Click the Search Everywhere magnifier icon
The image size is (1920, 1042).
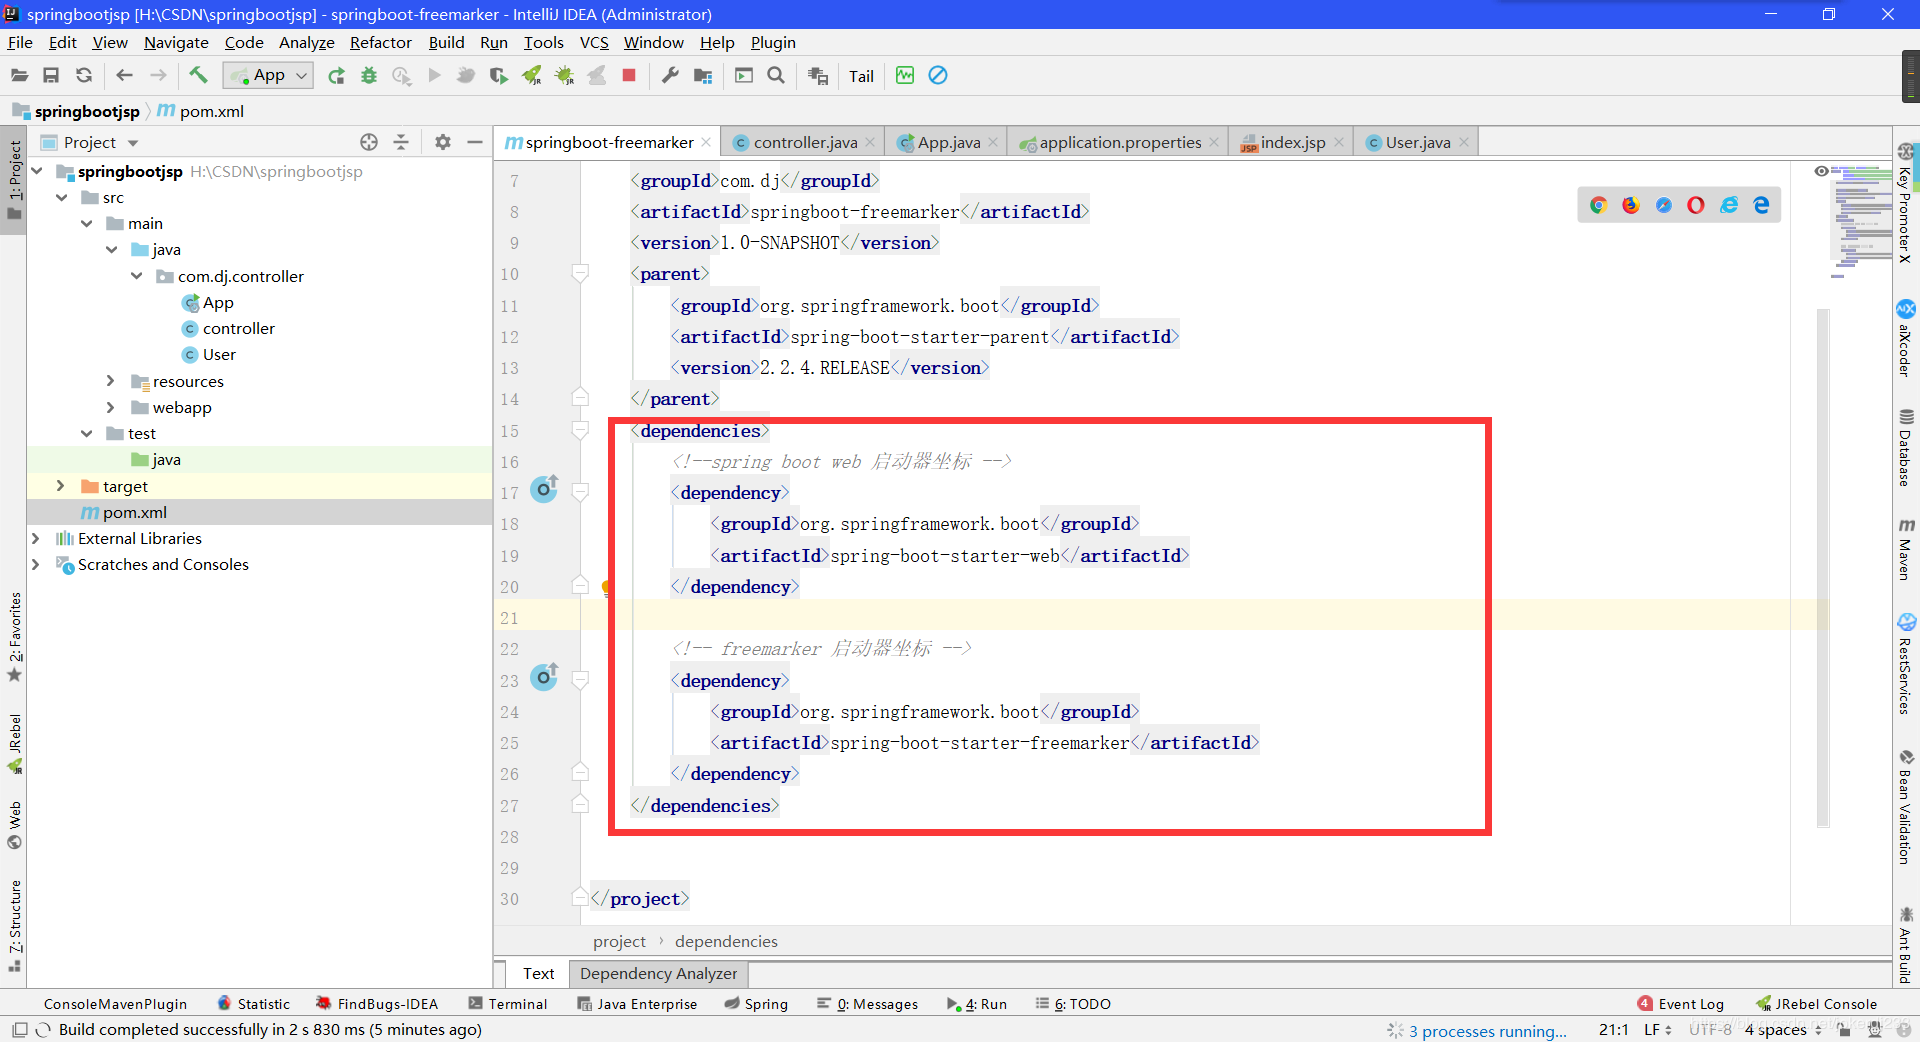776,75
